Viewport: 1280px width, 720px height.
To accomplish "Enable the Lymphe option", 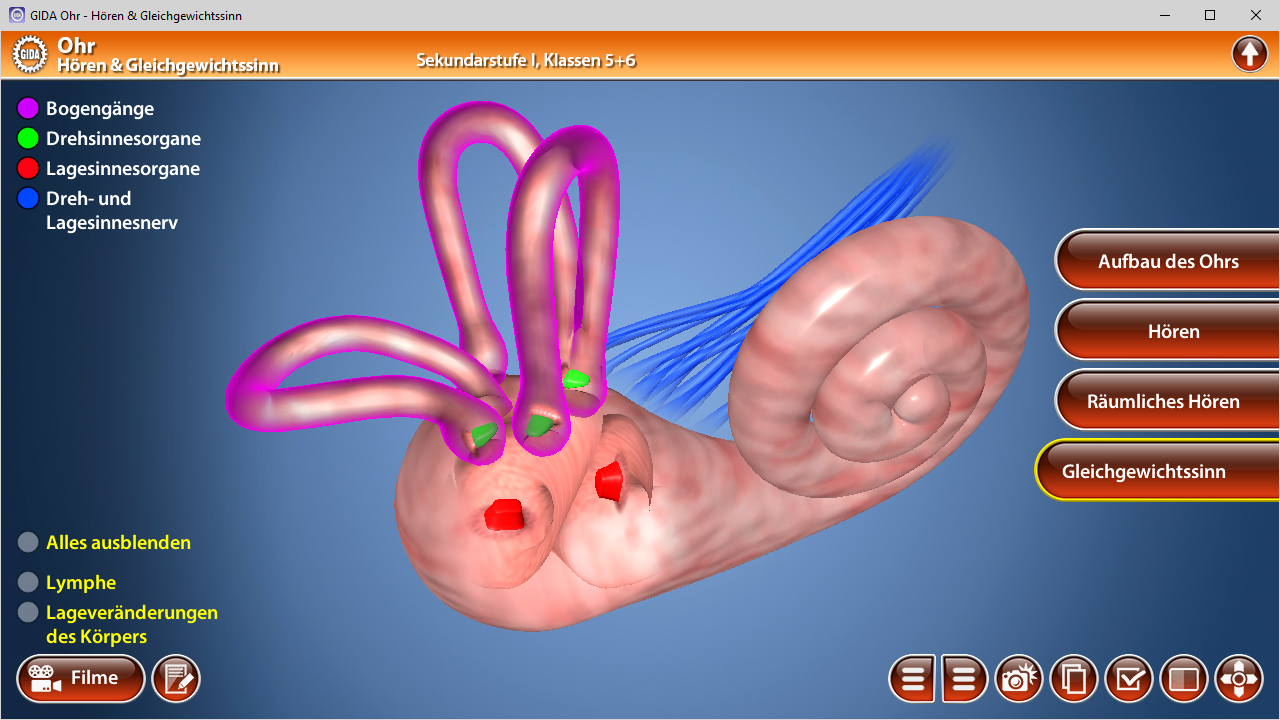I will (28, 583).
